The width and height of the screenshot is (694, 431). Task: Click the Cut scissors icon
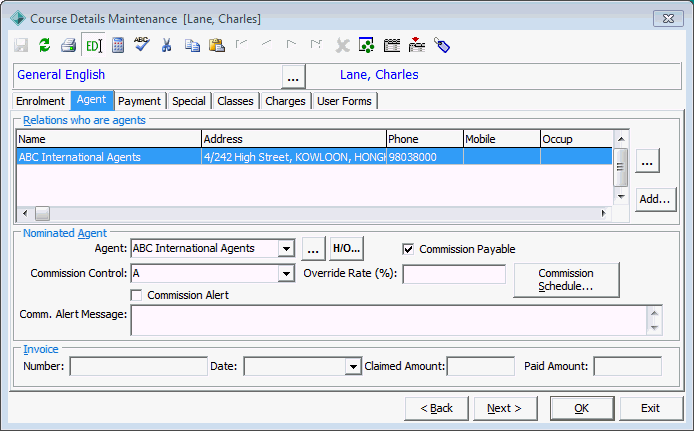click(x=166, y=45)
